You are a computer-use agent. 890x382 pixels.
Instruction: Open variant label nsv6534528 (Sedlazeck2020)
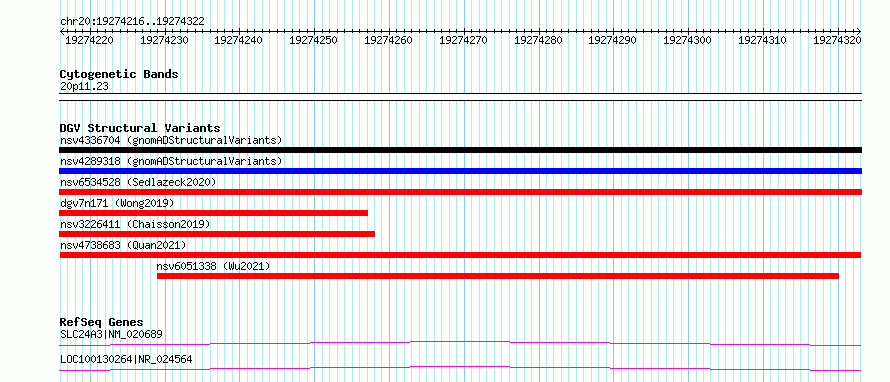pos(138,182)
